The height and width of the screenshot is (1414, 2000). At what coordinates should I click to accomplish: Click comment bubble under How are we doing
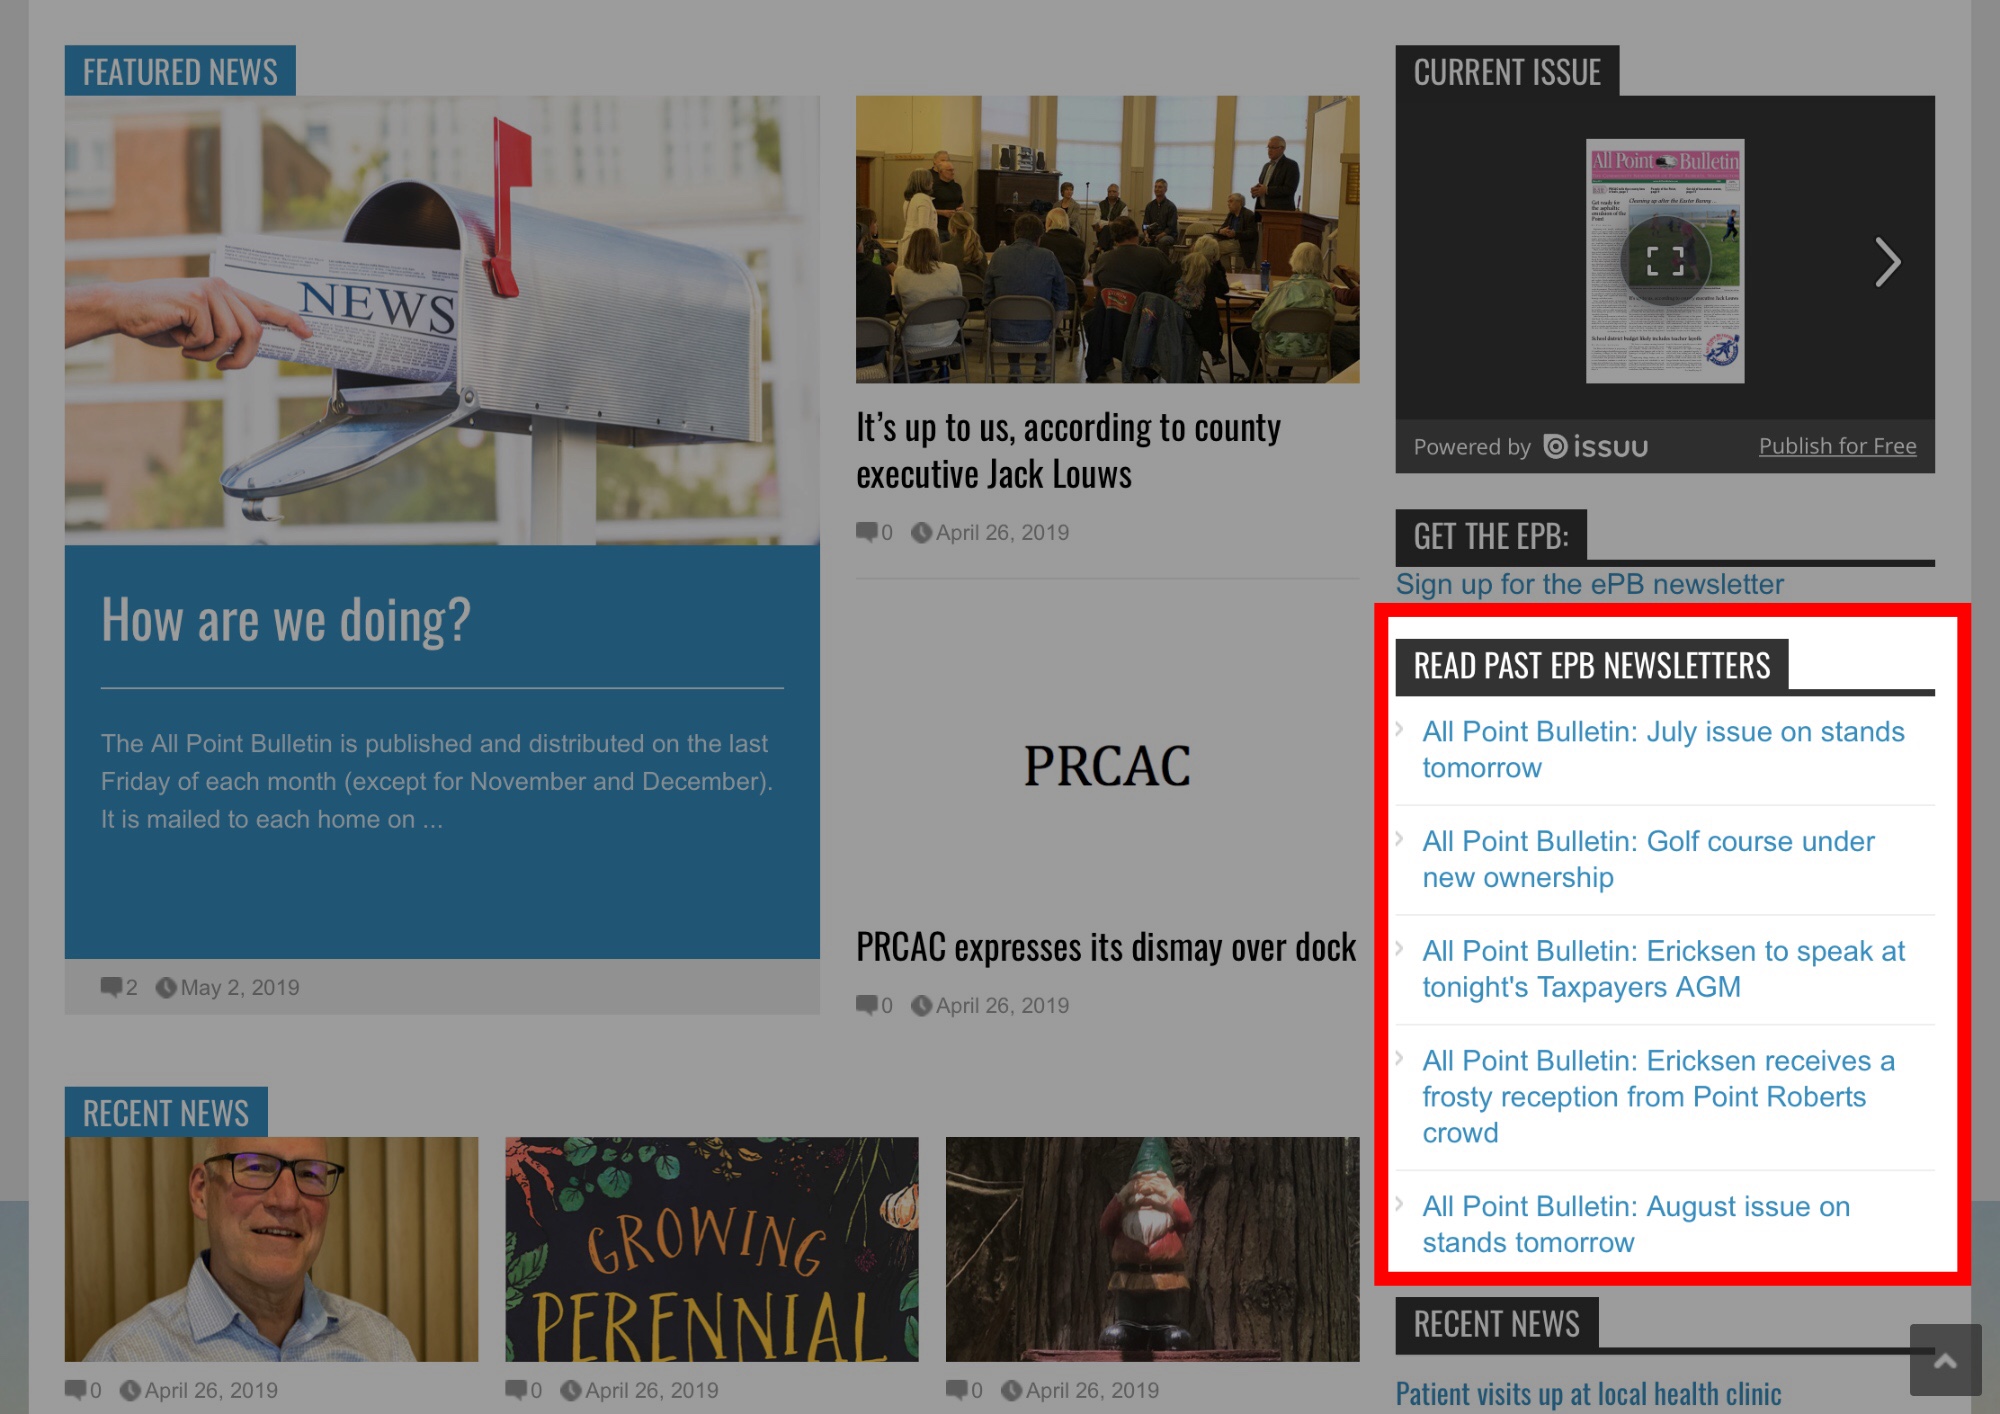(x=111, y=987)
